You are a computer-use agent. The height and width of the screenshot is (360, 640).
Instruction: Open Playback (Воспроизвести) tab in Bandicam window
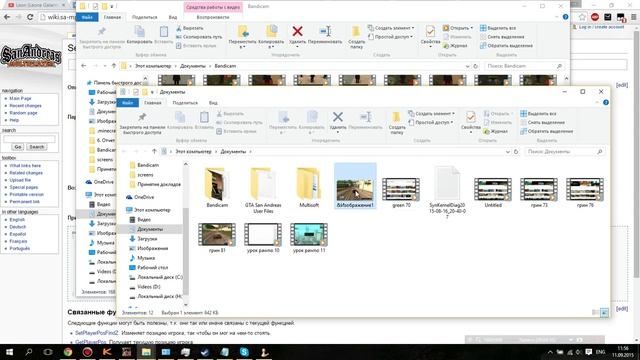click(x=213, y=17)
